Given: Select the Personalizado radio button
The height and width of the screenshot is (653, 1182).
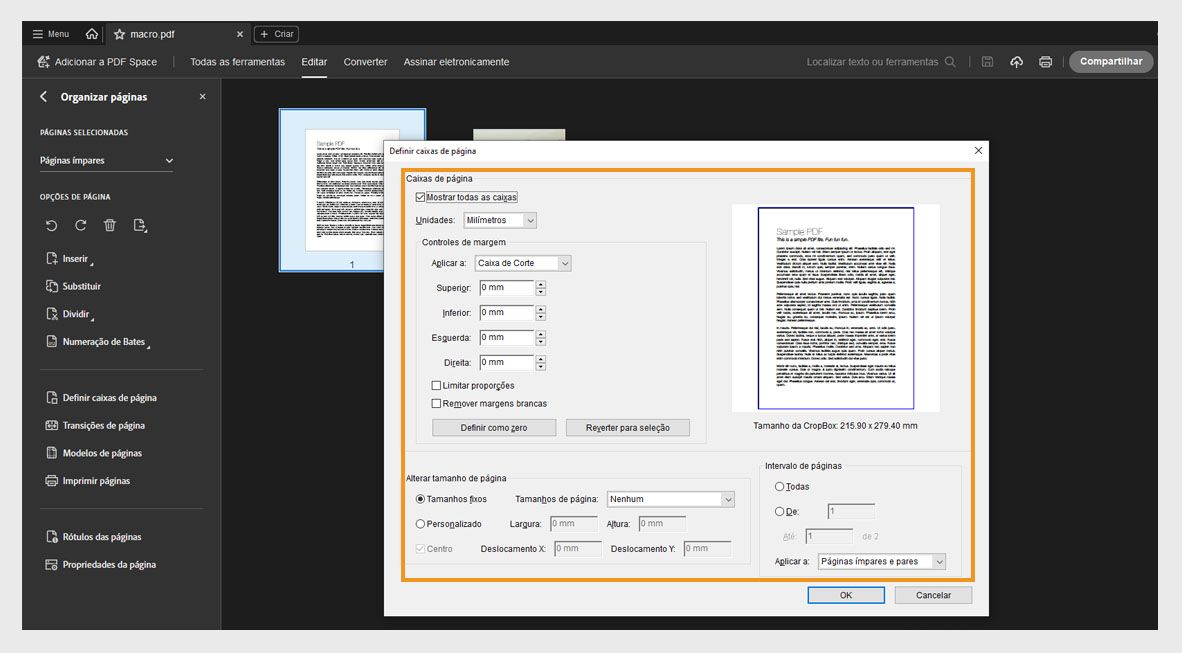Looking at the screenshot, I should click(x=420, y=524).
